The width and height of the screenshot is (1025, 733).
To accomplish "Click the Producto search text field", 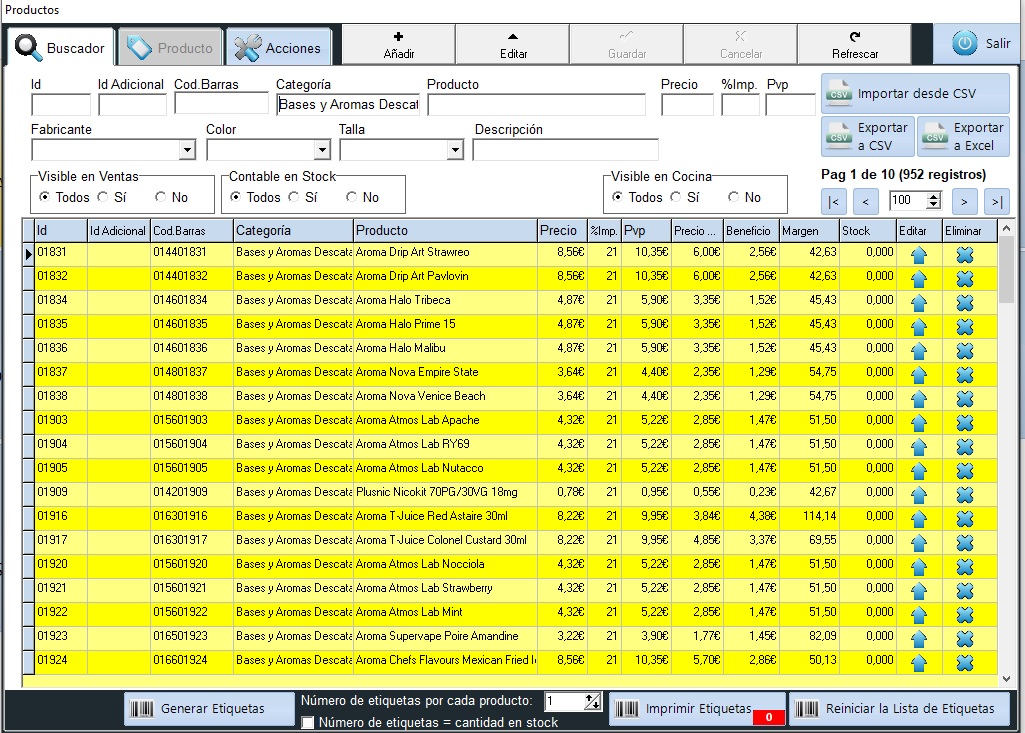I will click(x=536, y=105).
